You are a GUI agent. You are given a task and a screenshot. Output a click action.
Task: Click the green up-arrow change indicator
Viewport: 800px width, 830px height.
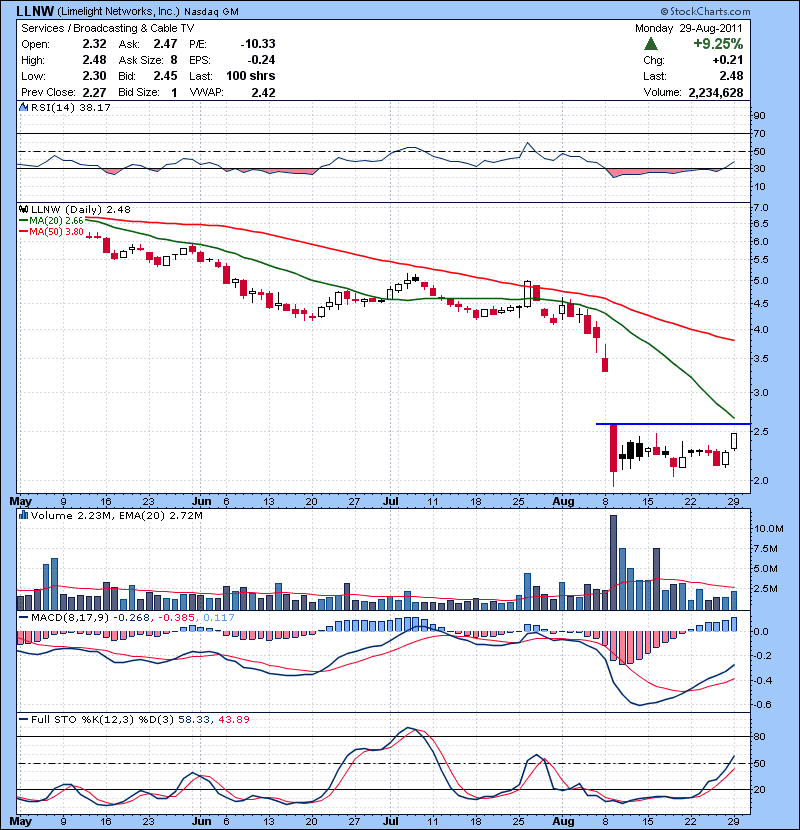pyautogui.click(x=651, y=44)
